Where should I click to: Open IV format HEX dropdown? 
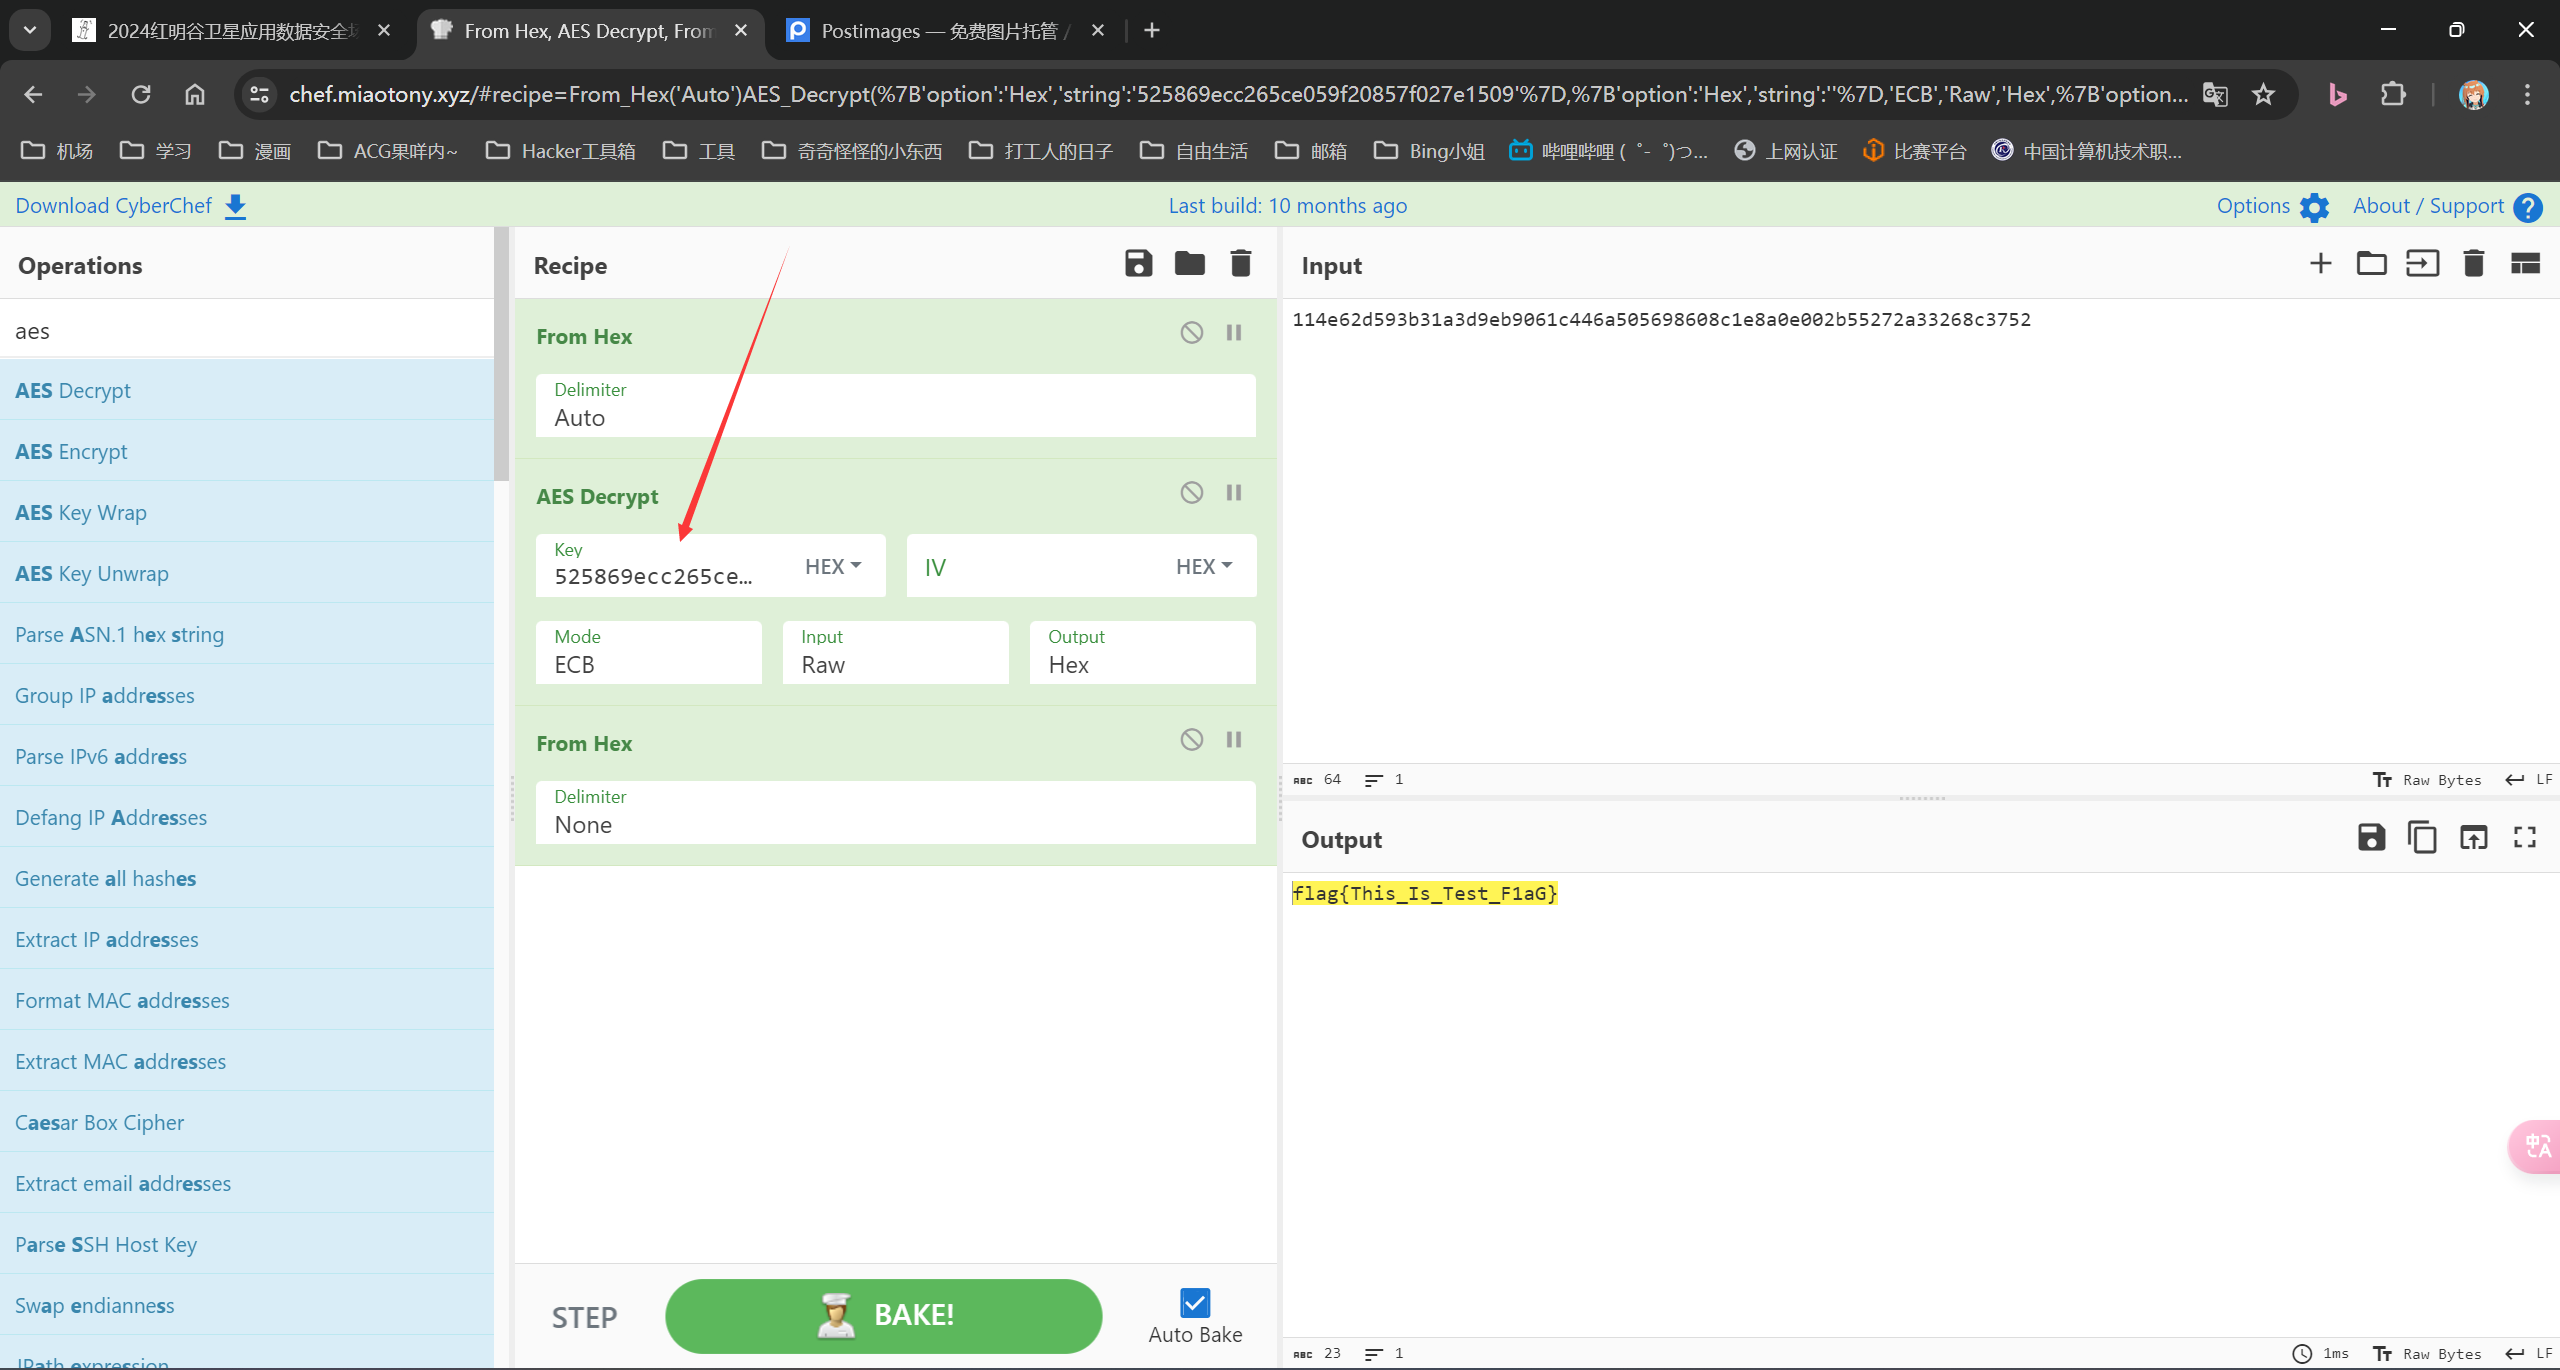click(x=1204, y=567)
